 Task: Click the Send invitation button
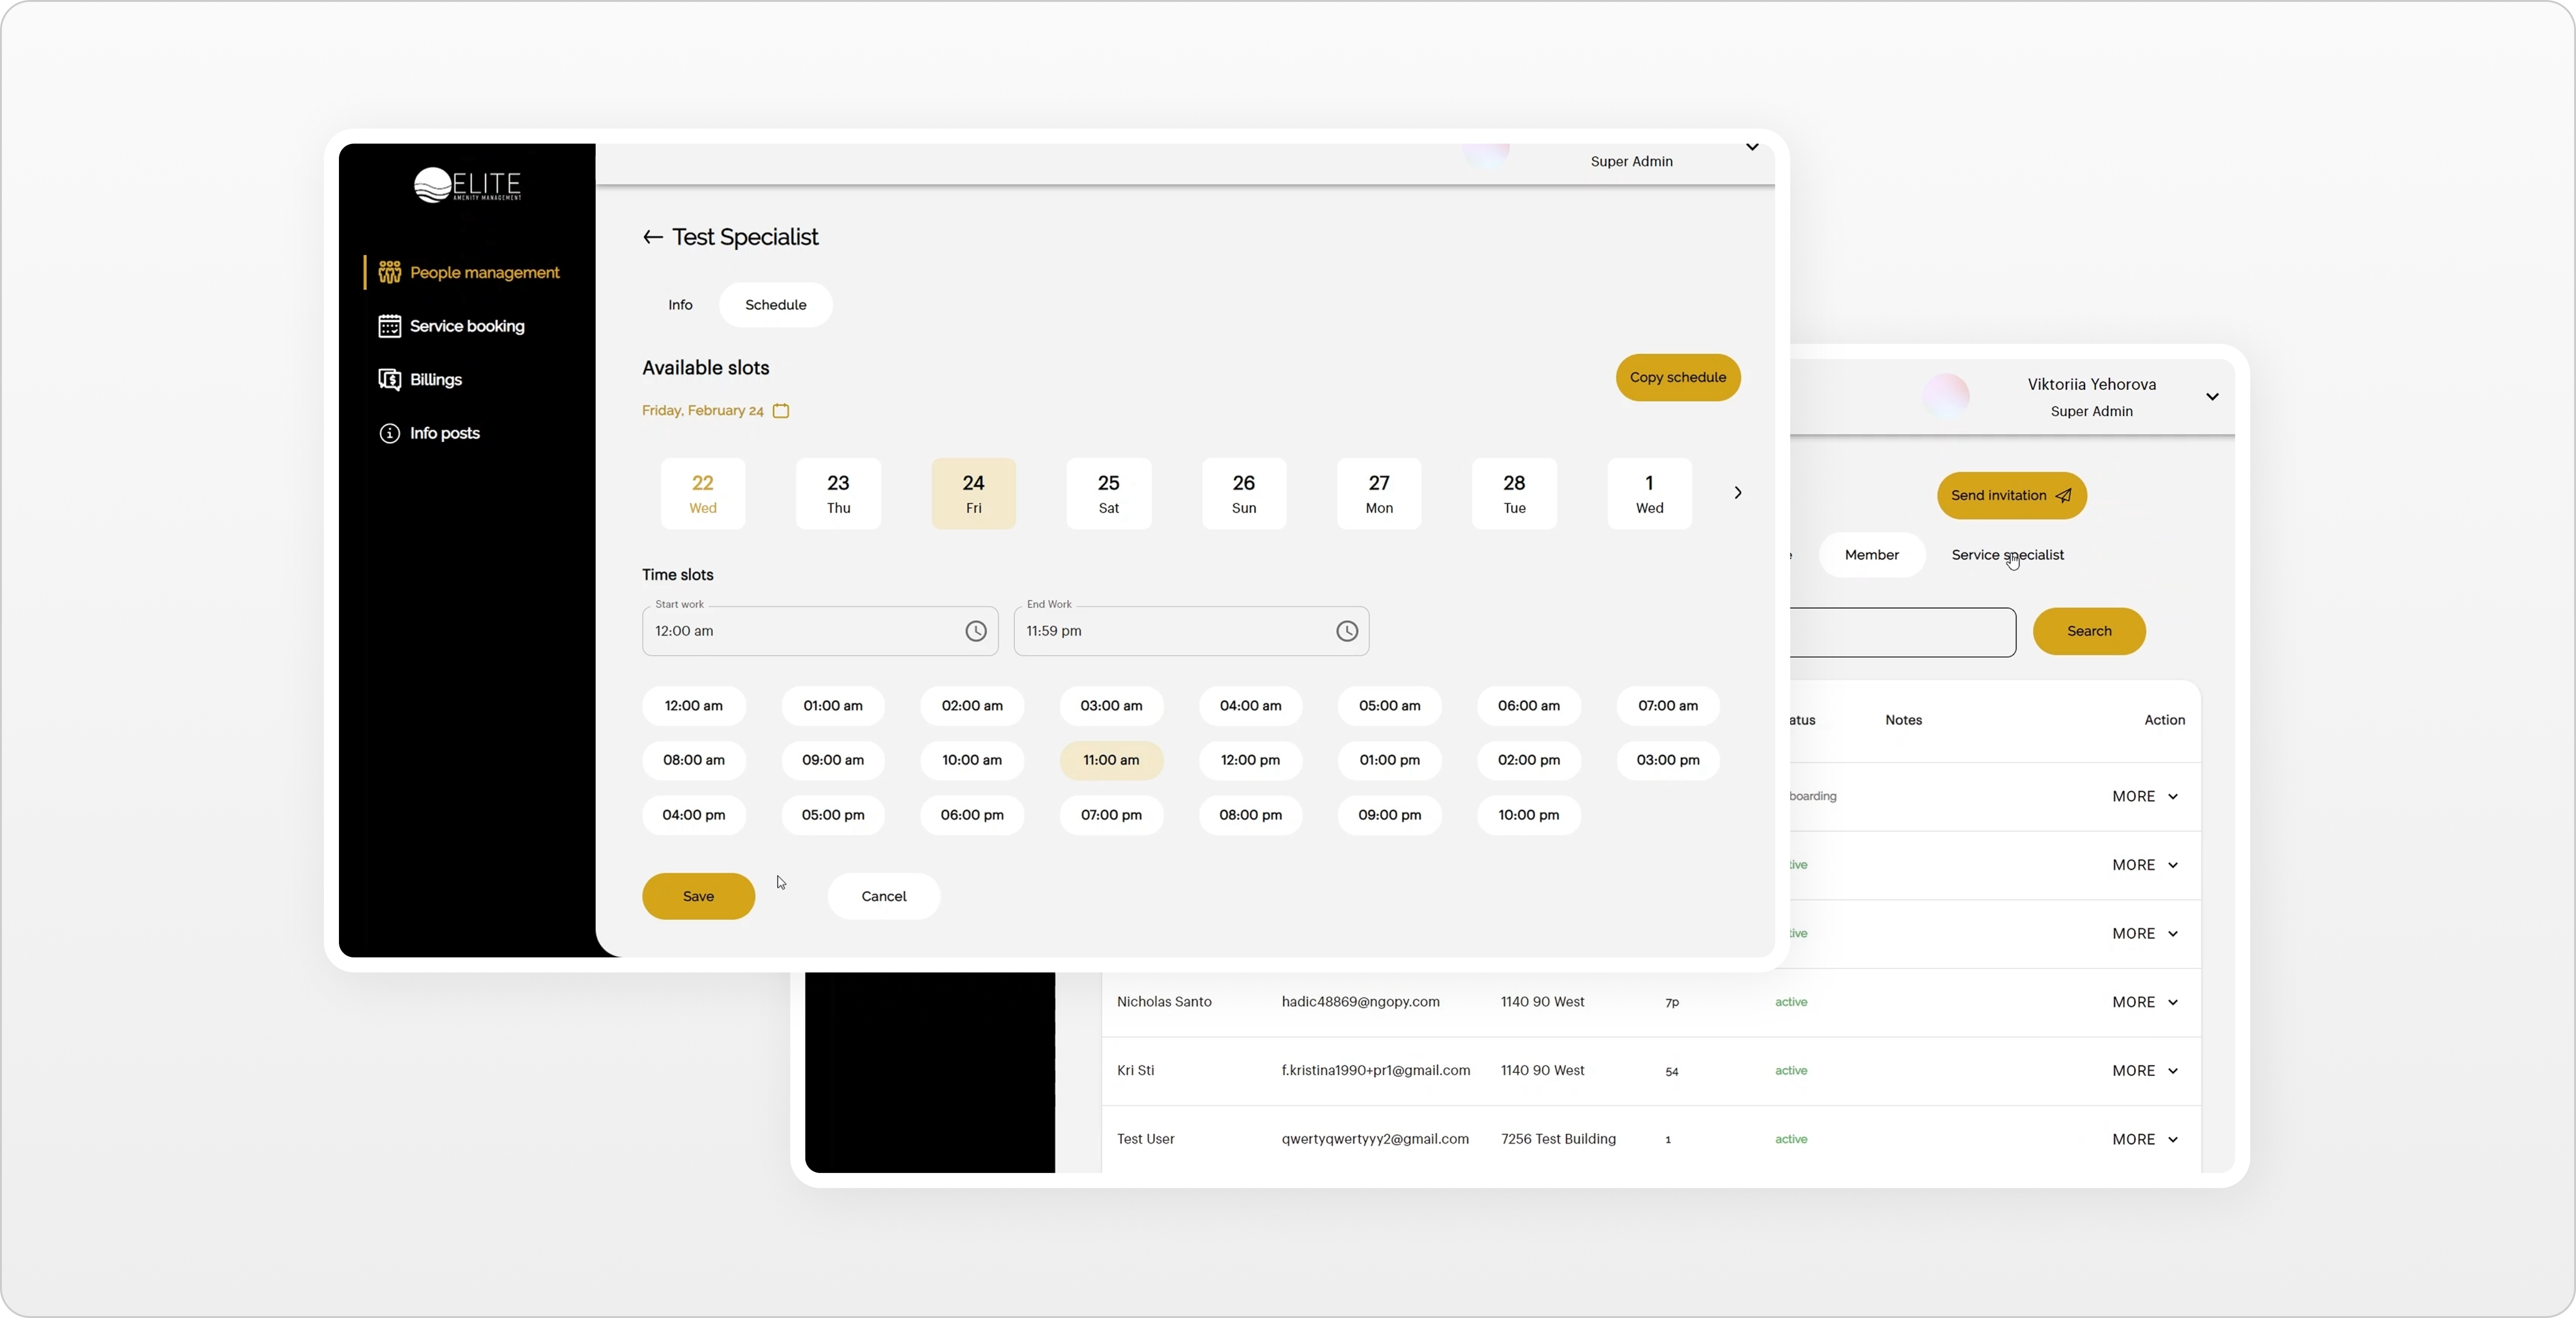(x=2011, y=495)
